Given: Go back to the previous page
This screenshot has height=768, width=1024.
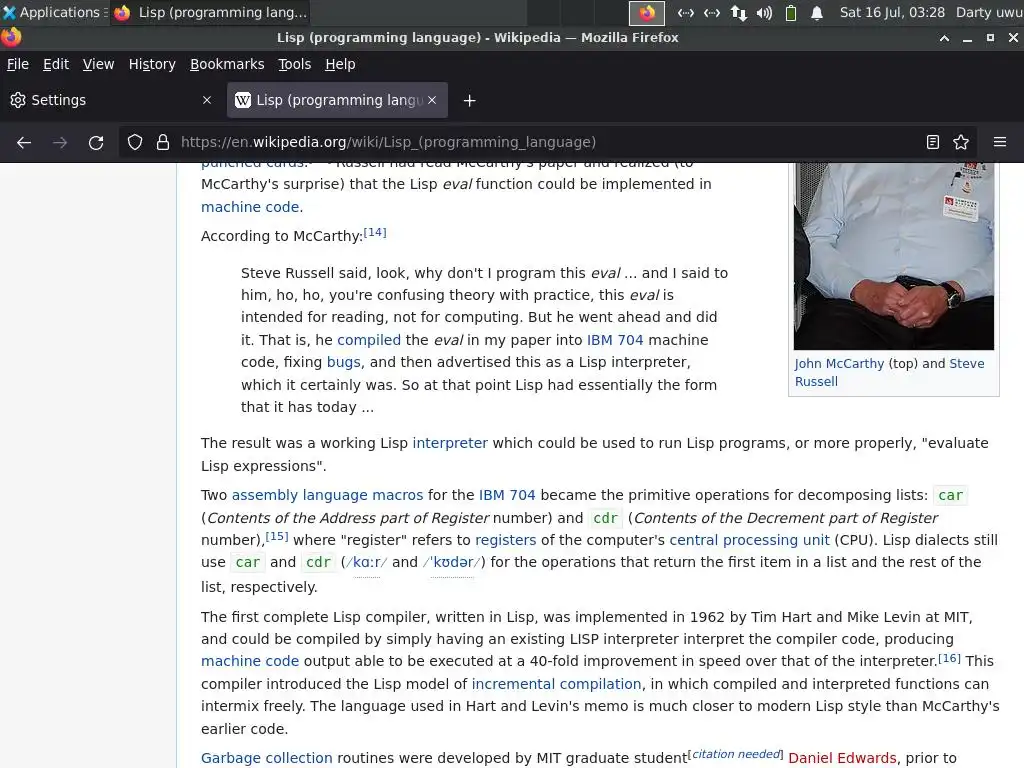Looking at the screenshot, I should 24,142.
